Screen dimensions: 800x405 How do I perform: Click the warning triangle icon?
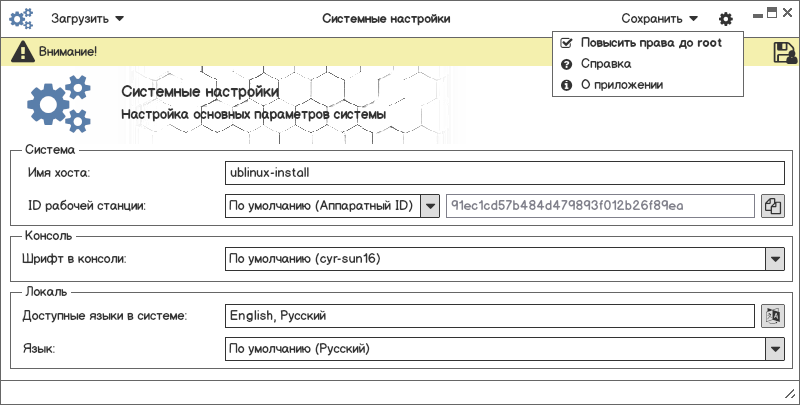pyautogui.click(x=23, y=52)
